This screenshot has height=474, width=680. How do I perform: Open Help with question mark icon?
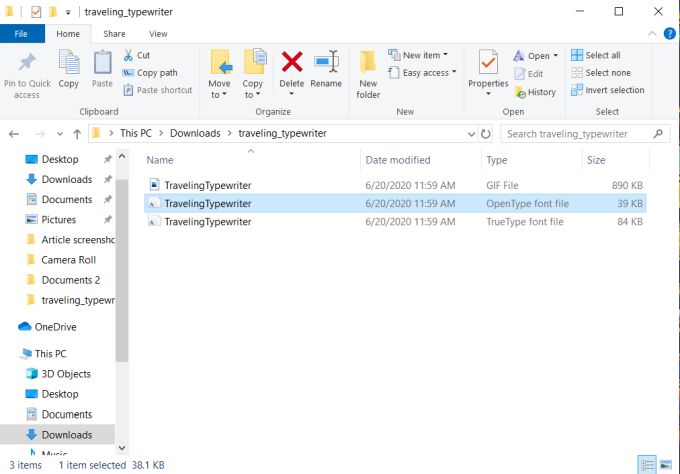pyautogui.click(x=670, y=33)
